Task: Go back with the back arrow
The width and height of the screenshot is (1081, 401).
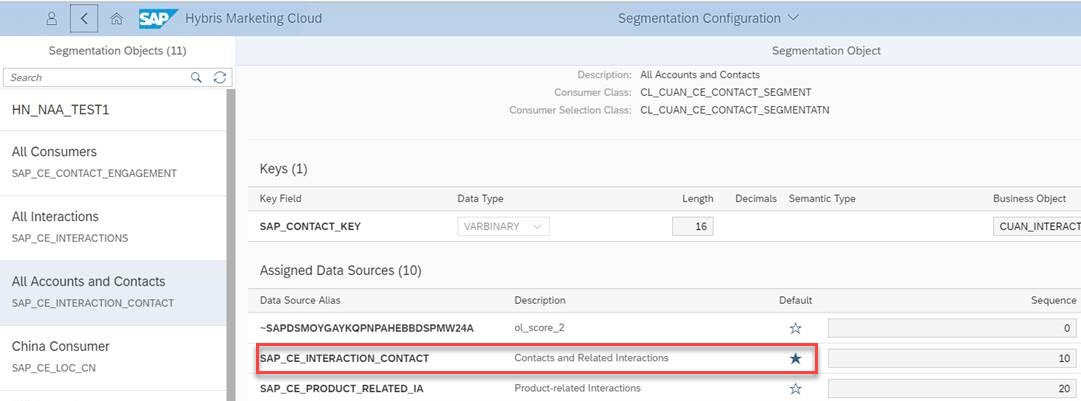Action: click(83, 19)
